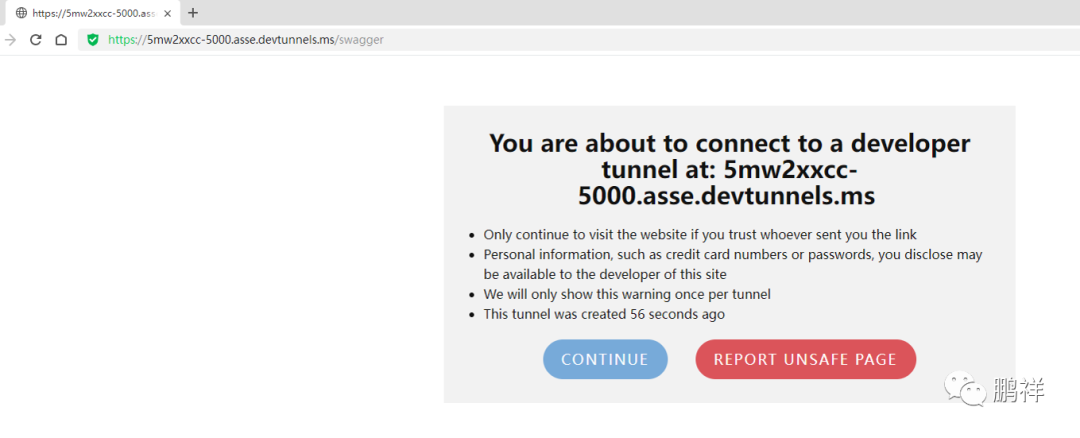
Task: Click the browser forward arrow
Action: (10, 40)
